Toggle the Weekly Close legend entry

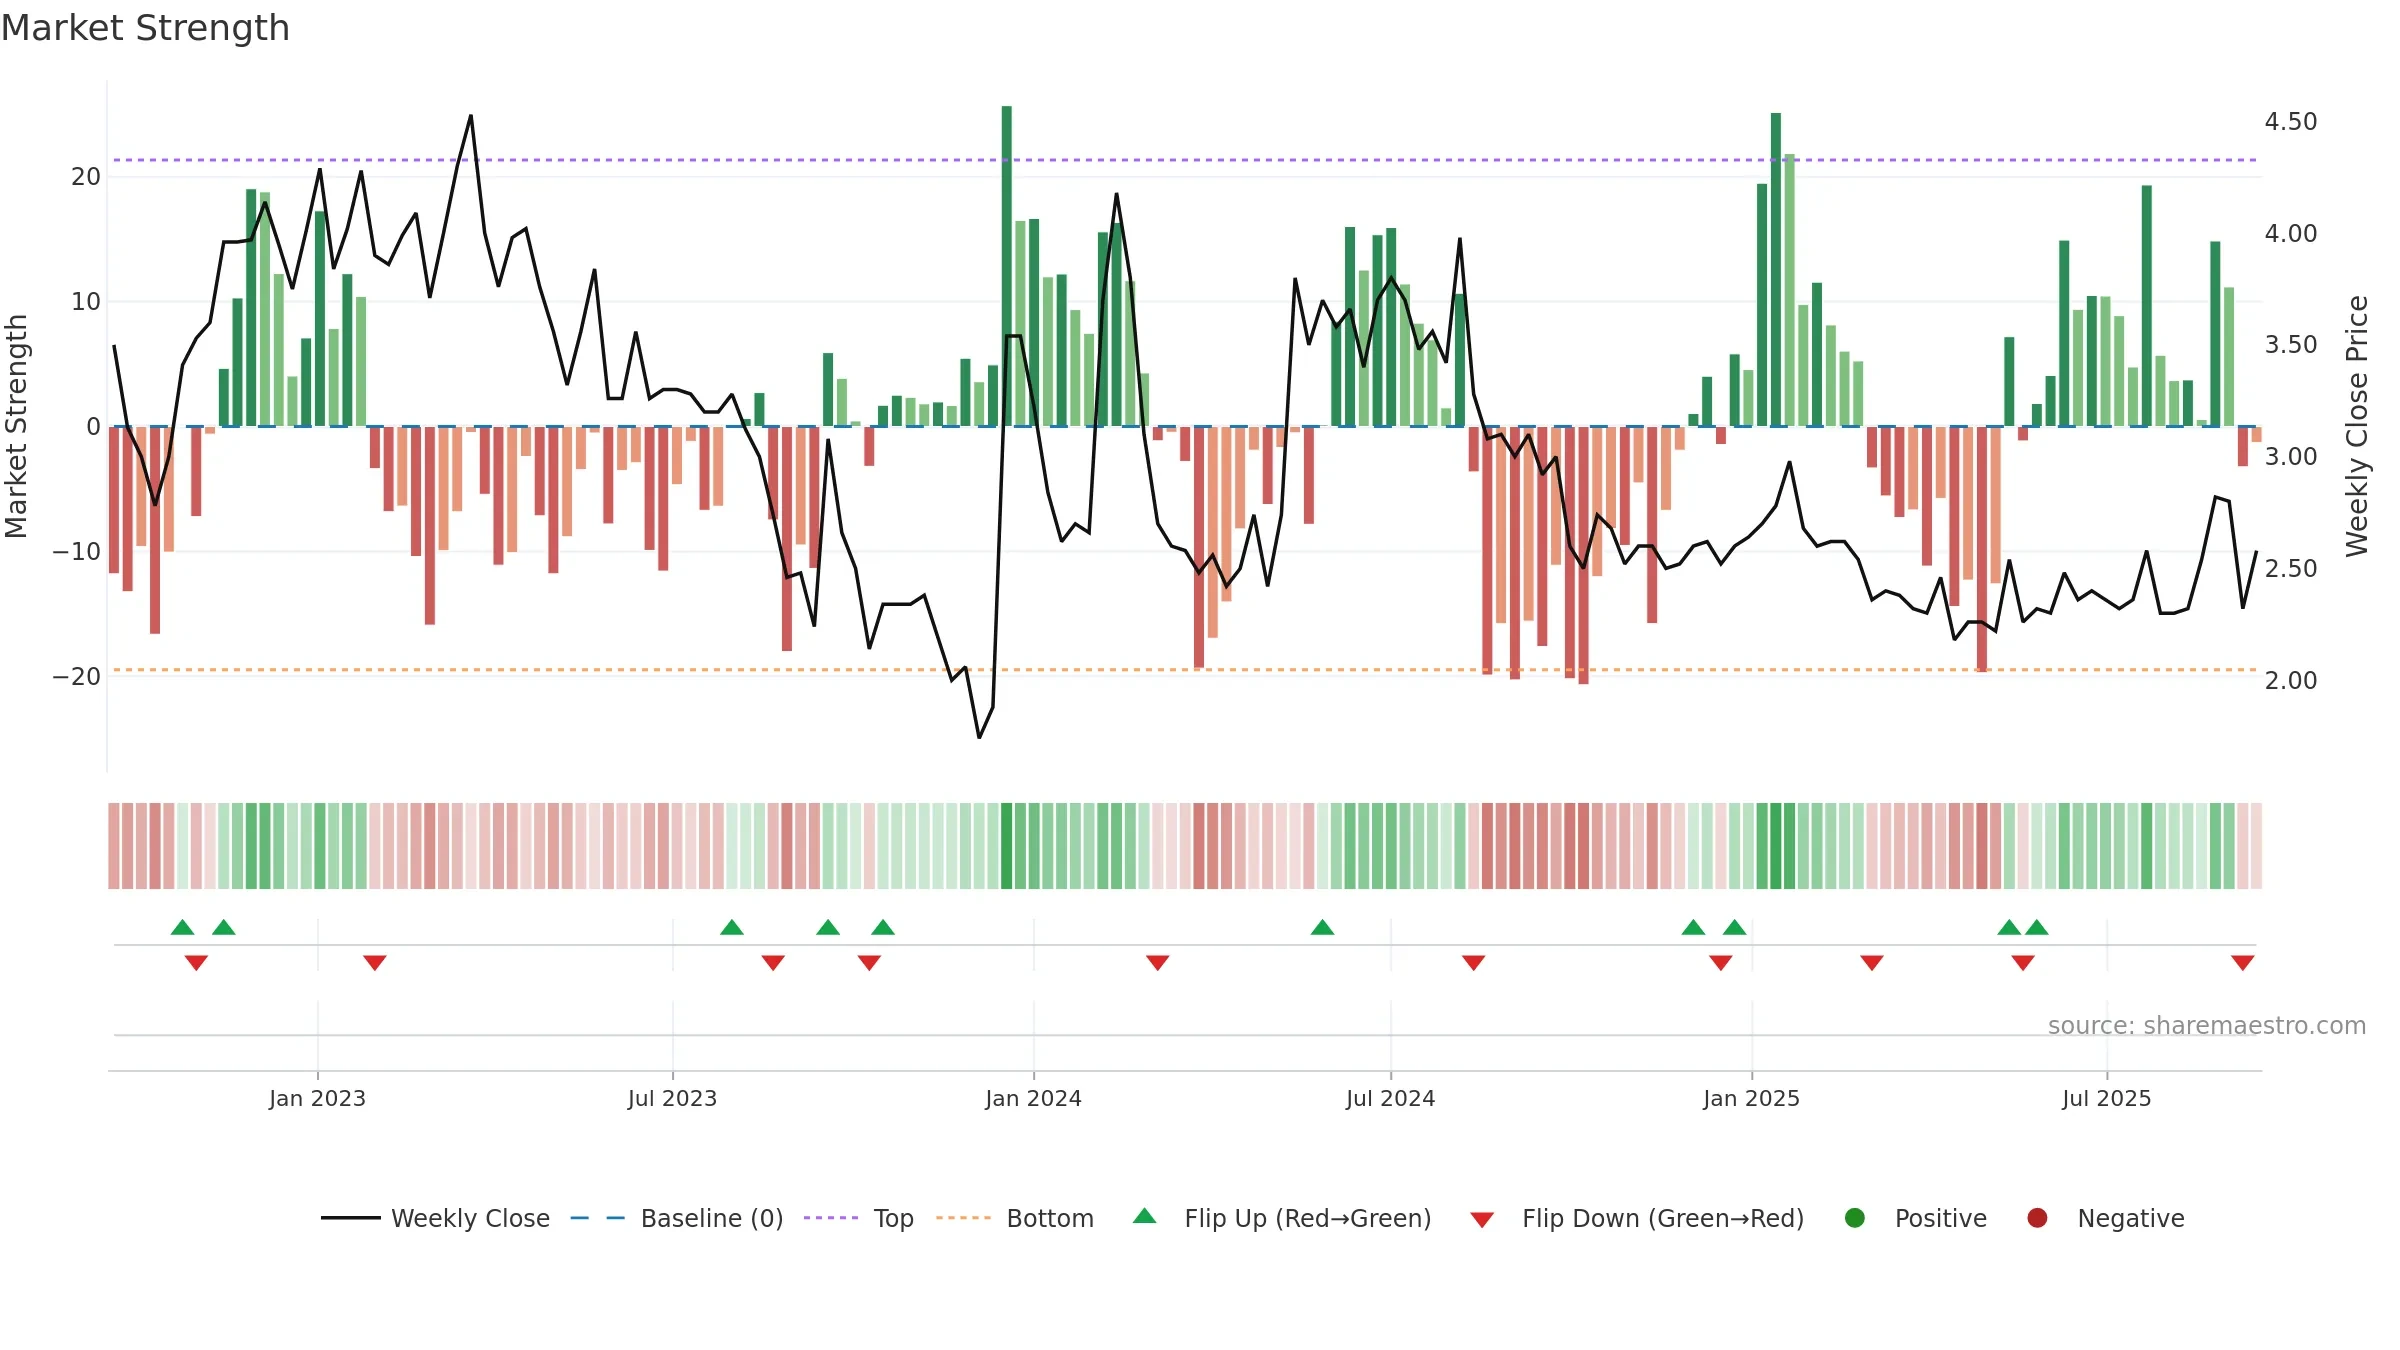click(435, 1218)
